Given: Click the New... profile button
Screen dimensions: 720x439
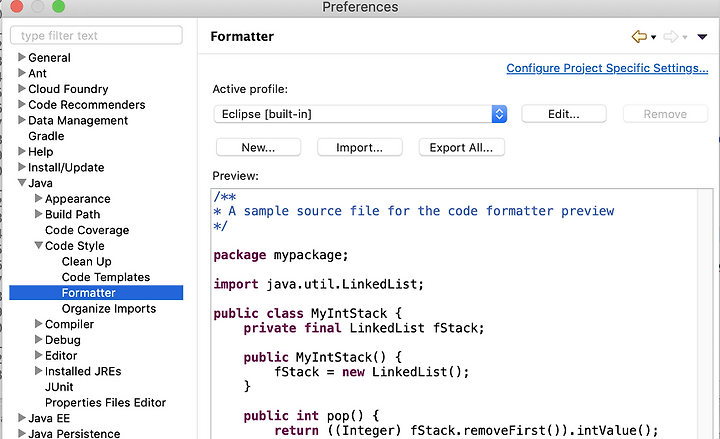Looking at the screenshot, I should 259,147.
